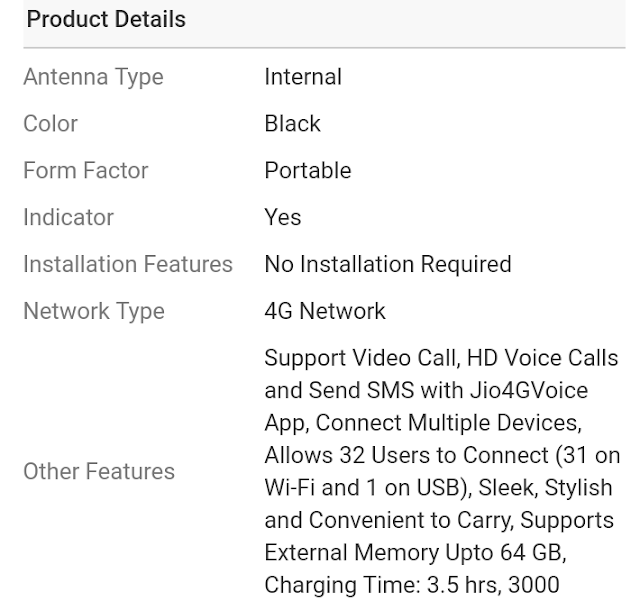The height and width of the screenshot is (601, 640).
Task: Click the Product Details heading
Action: [x=106, y=19]
